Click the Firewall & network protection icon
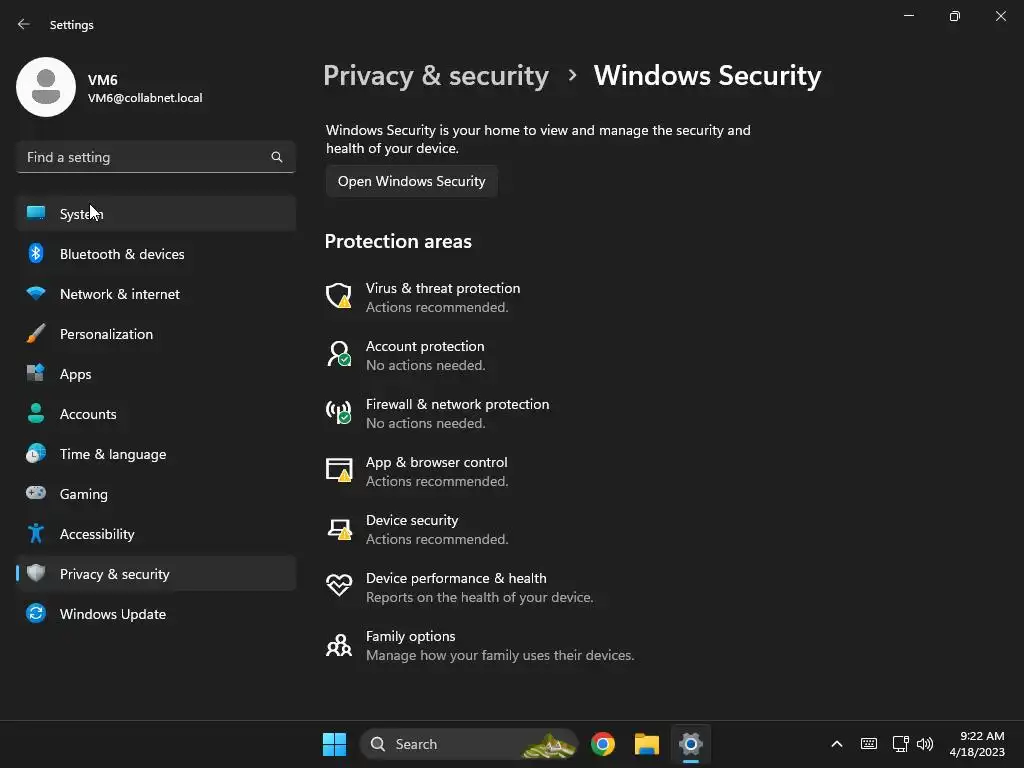This screenshot has height=768, width=1024. [339, 412]
